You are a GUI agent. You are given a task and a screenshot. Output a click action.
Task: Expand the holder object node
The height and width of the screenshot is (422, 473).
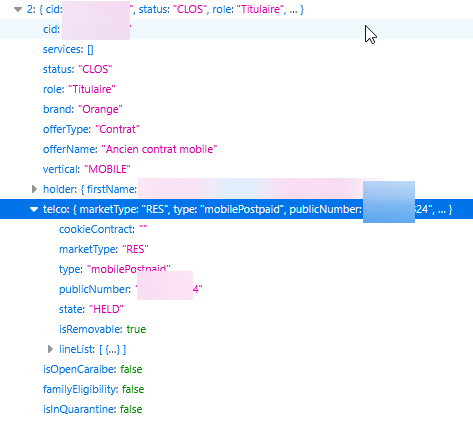34,189
